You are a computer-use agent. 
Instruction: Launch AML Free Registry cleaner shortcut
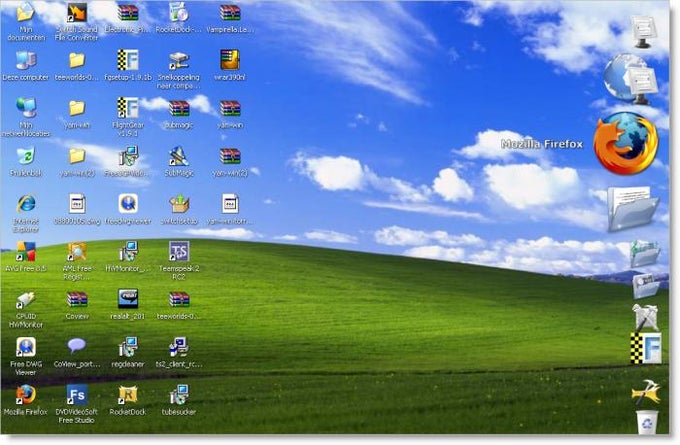pyautogui.click(x=77, y=252)
